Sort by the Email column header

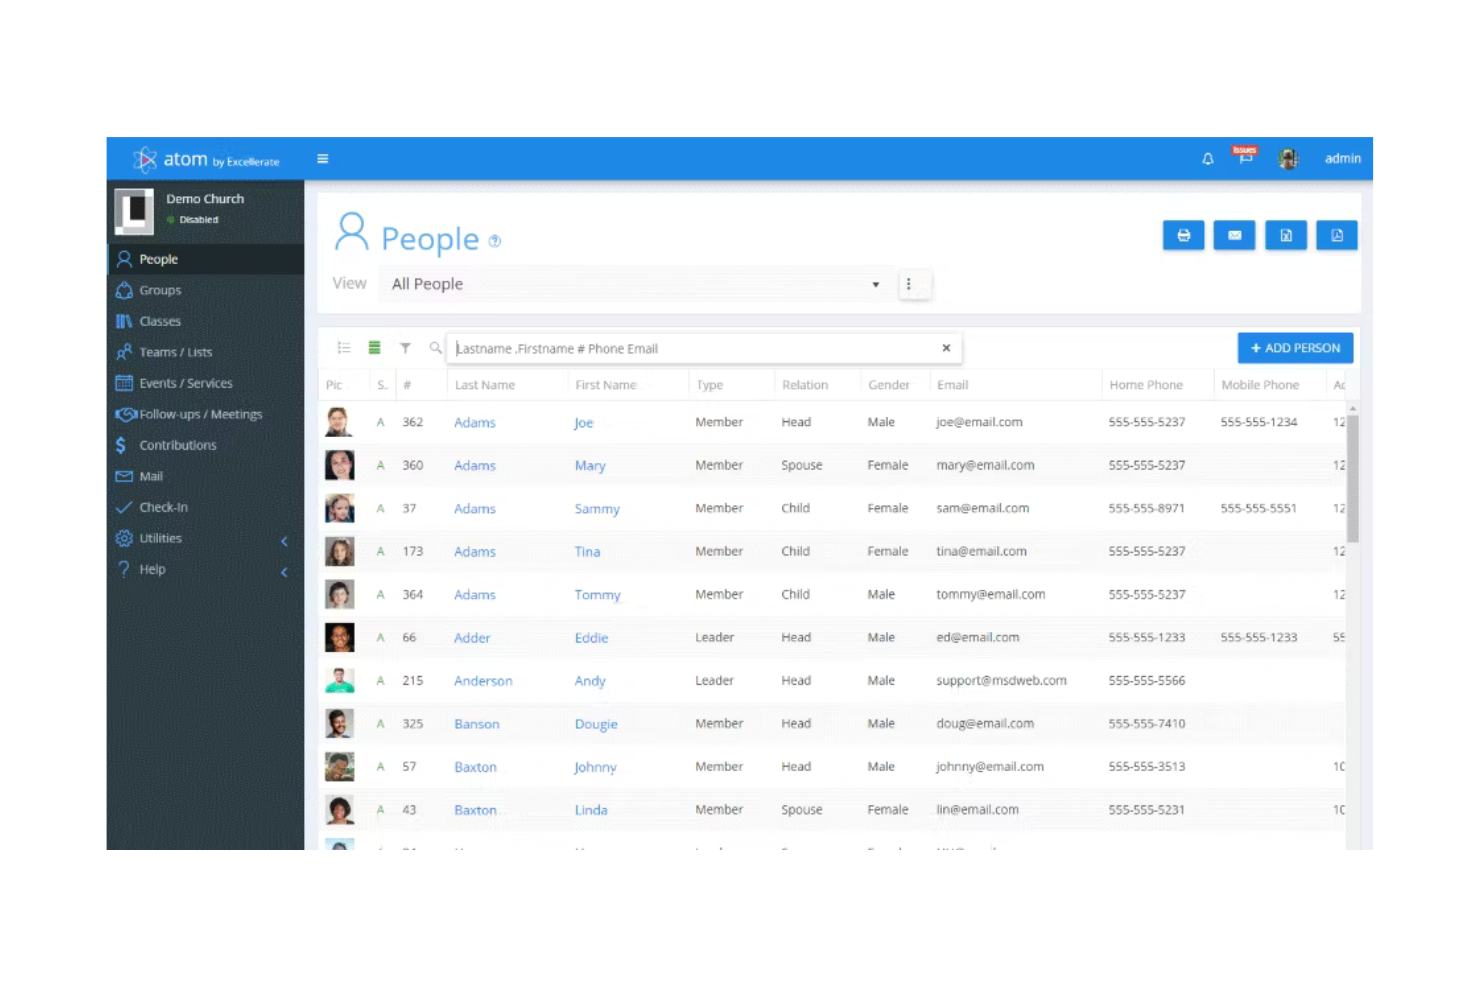pos(953,385)
